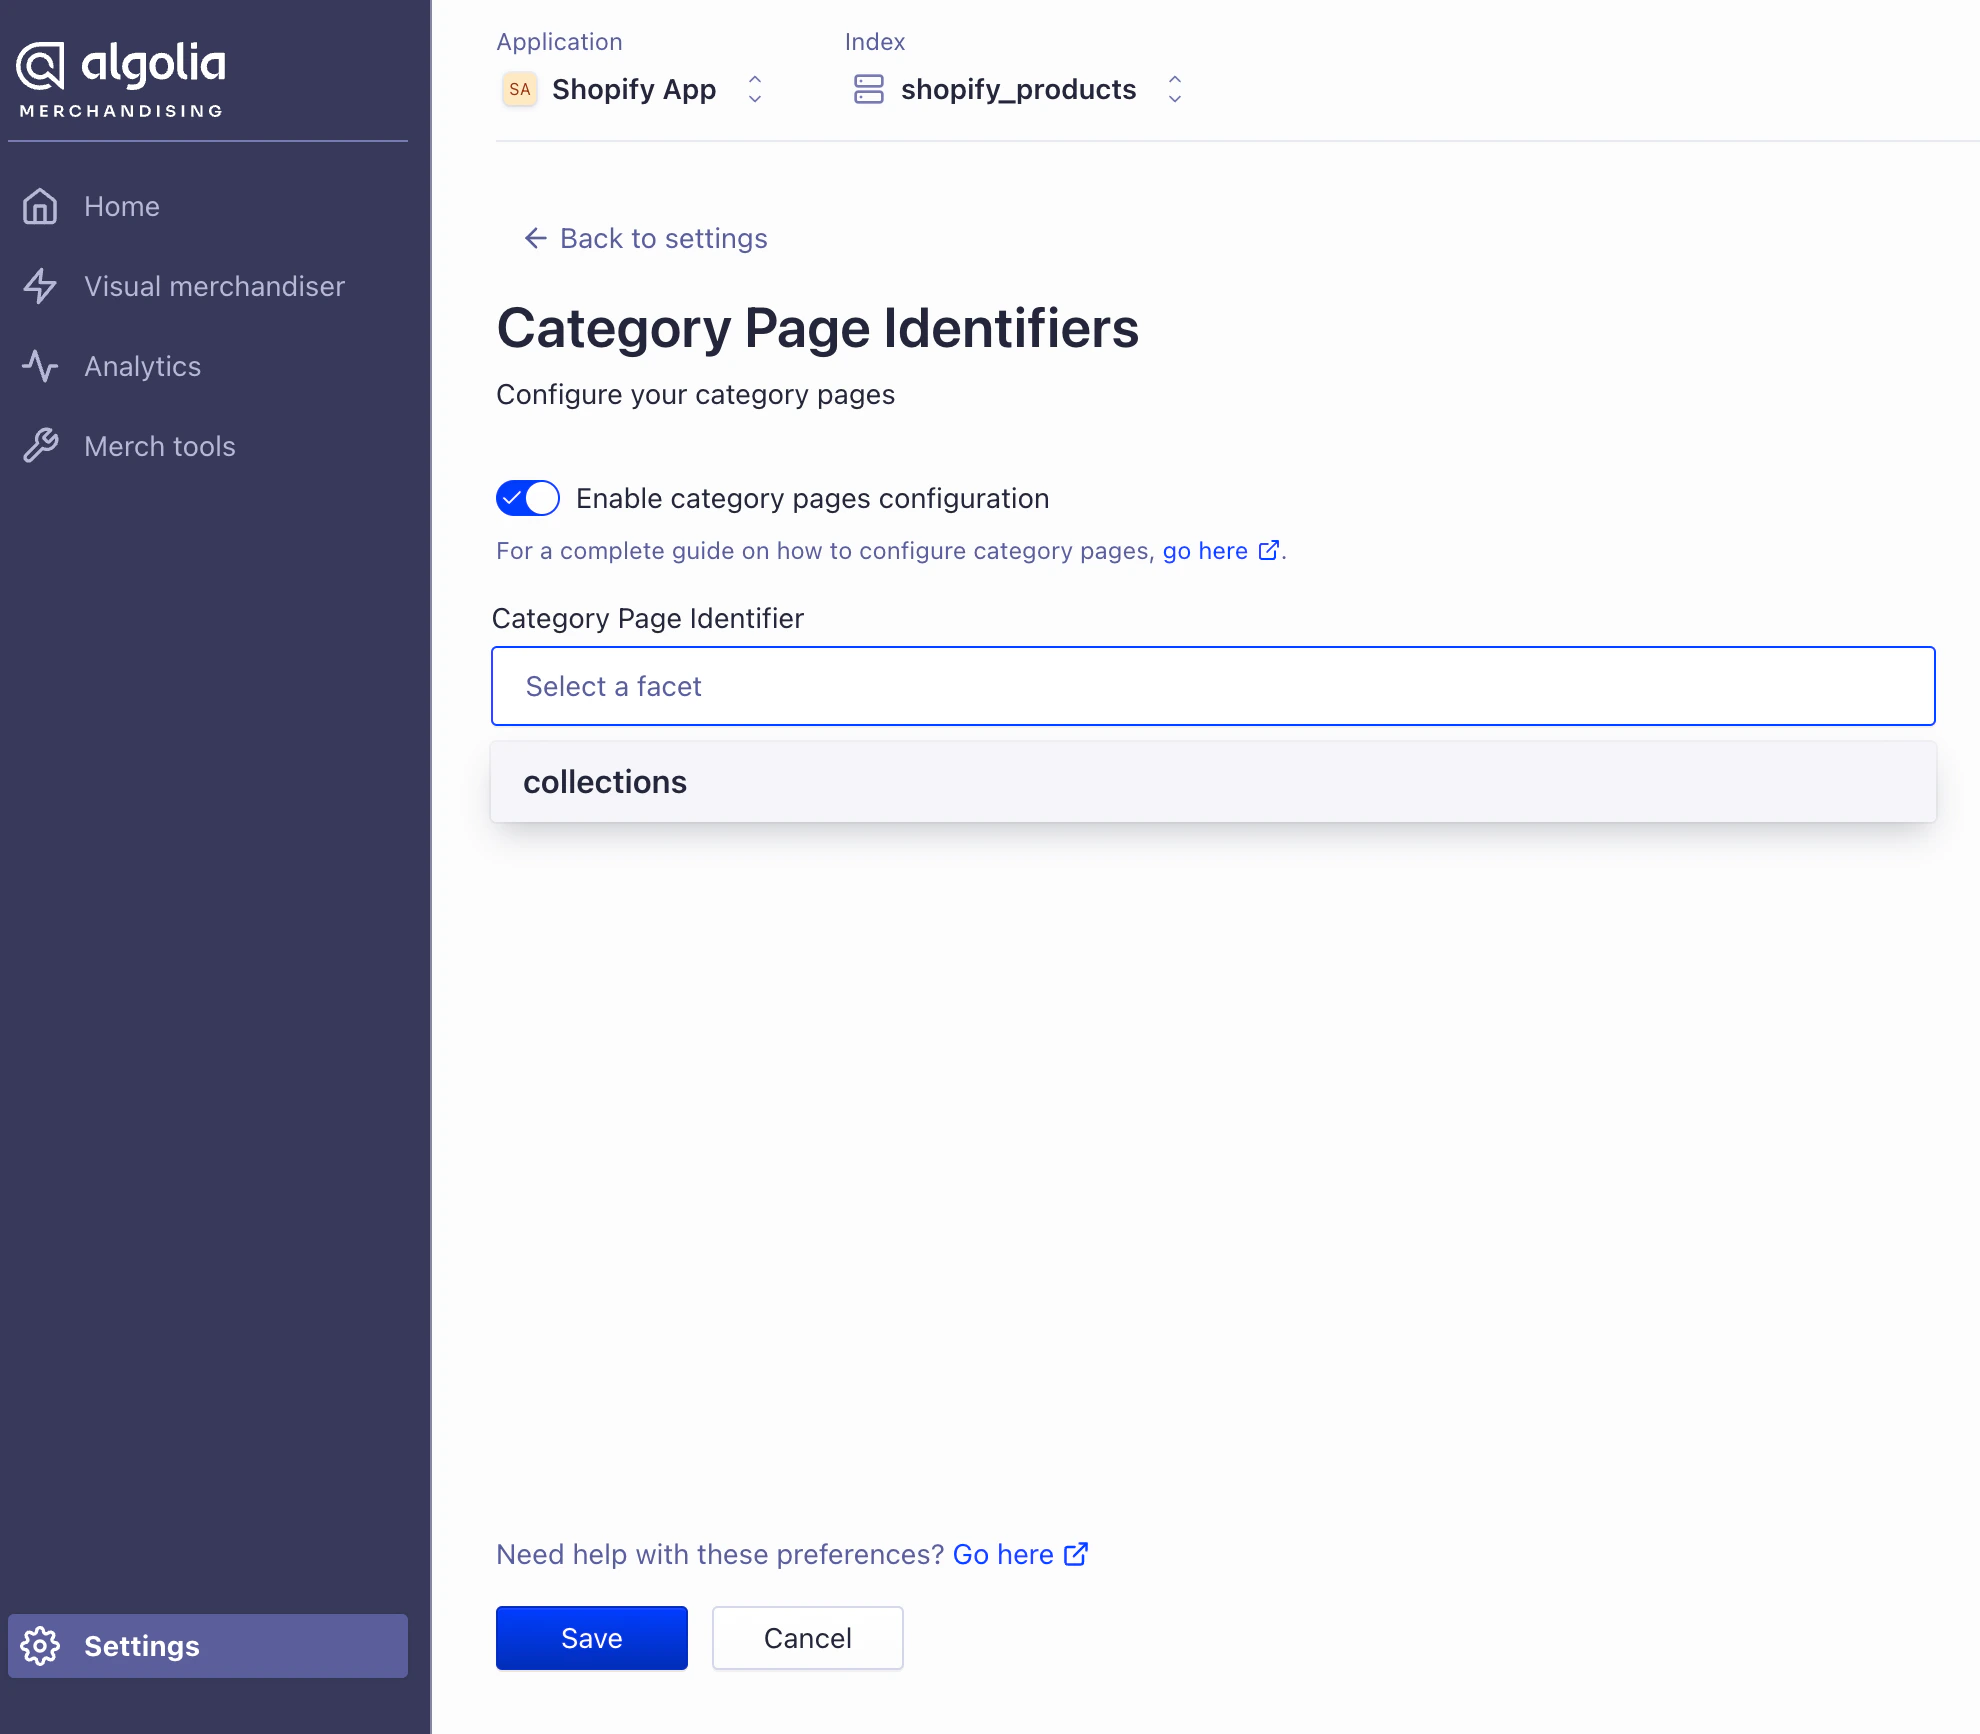Click the back arrow next to settings
Viewport: 1980px width, 1734px height.
pos(534,238)
